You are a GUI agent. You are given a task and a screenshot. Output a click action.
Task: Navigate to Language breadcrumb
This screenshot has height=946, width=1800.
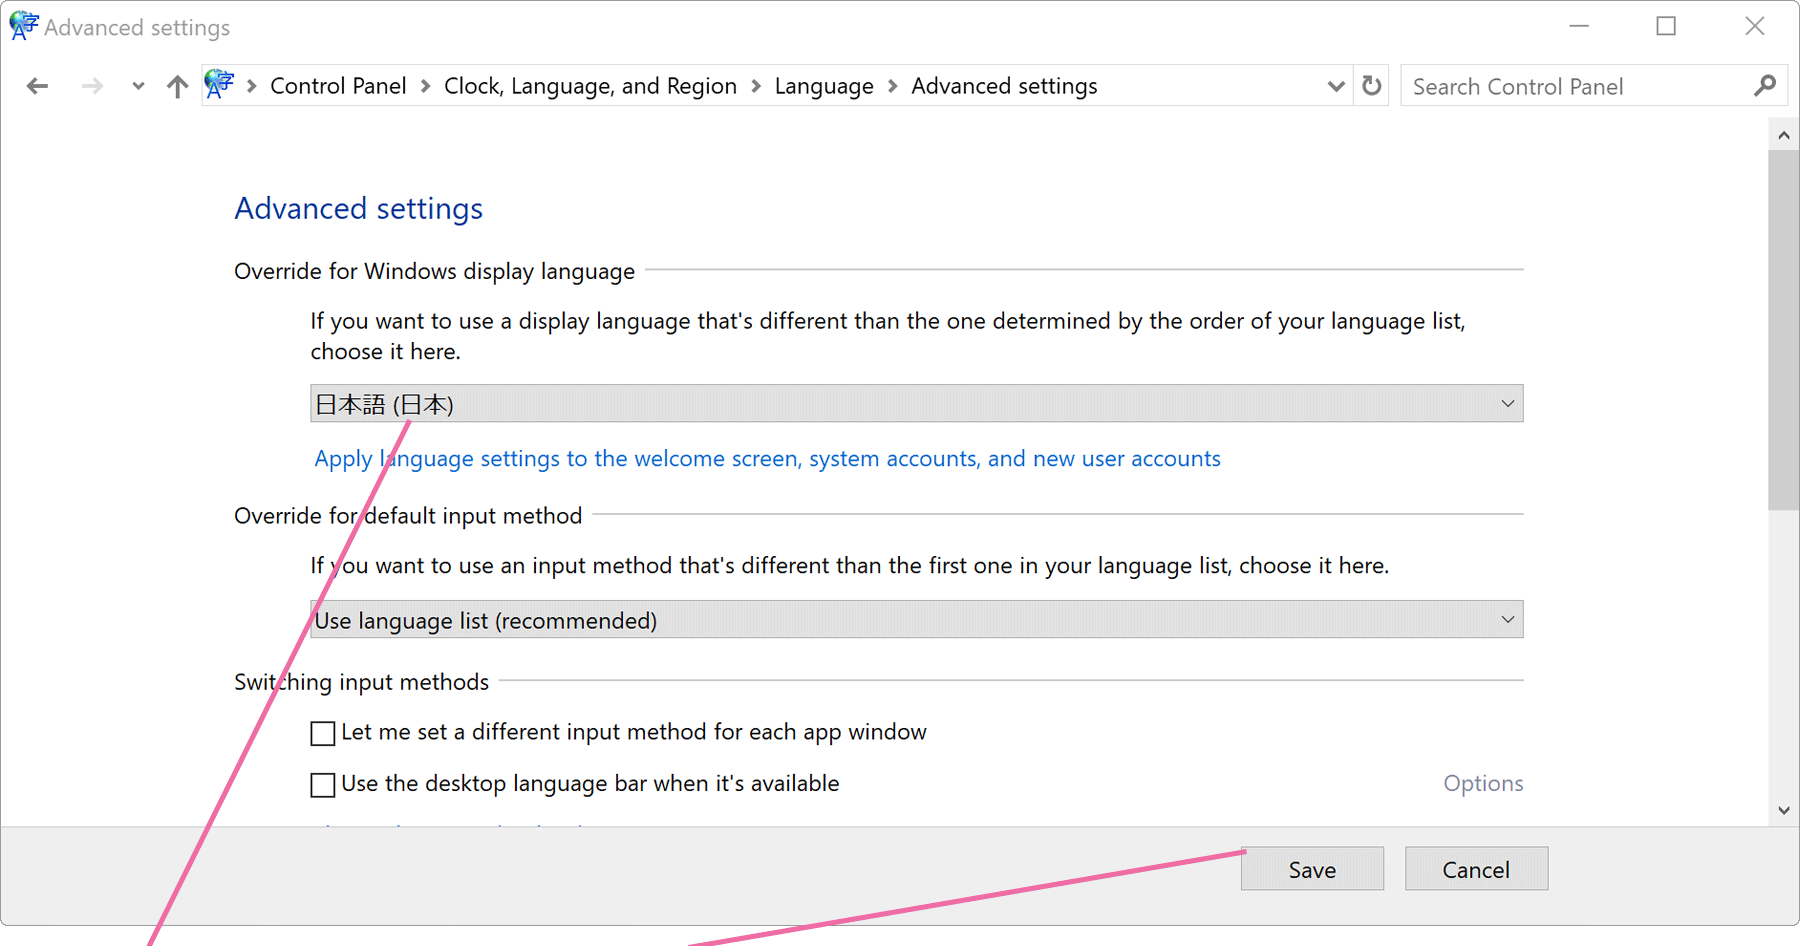pos(824,86)
